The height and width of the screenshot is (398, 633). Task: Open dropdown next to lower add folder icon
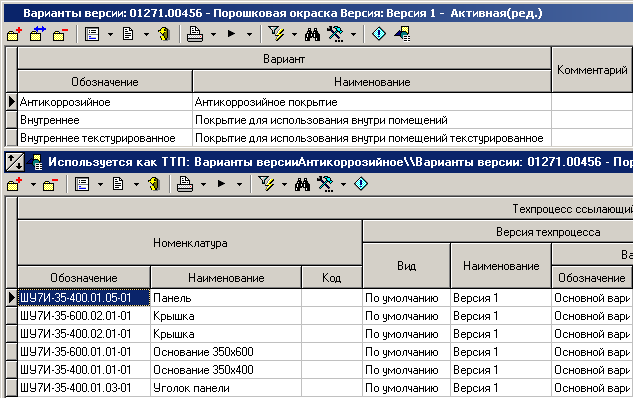click(34, 185)
